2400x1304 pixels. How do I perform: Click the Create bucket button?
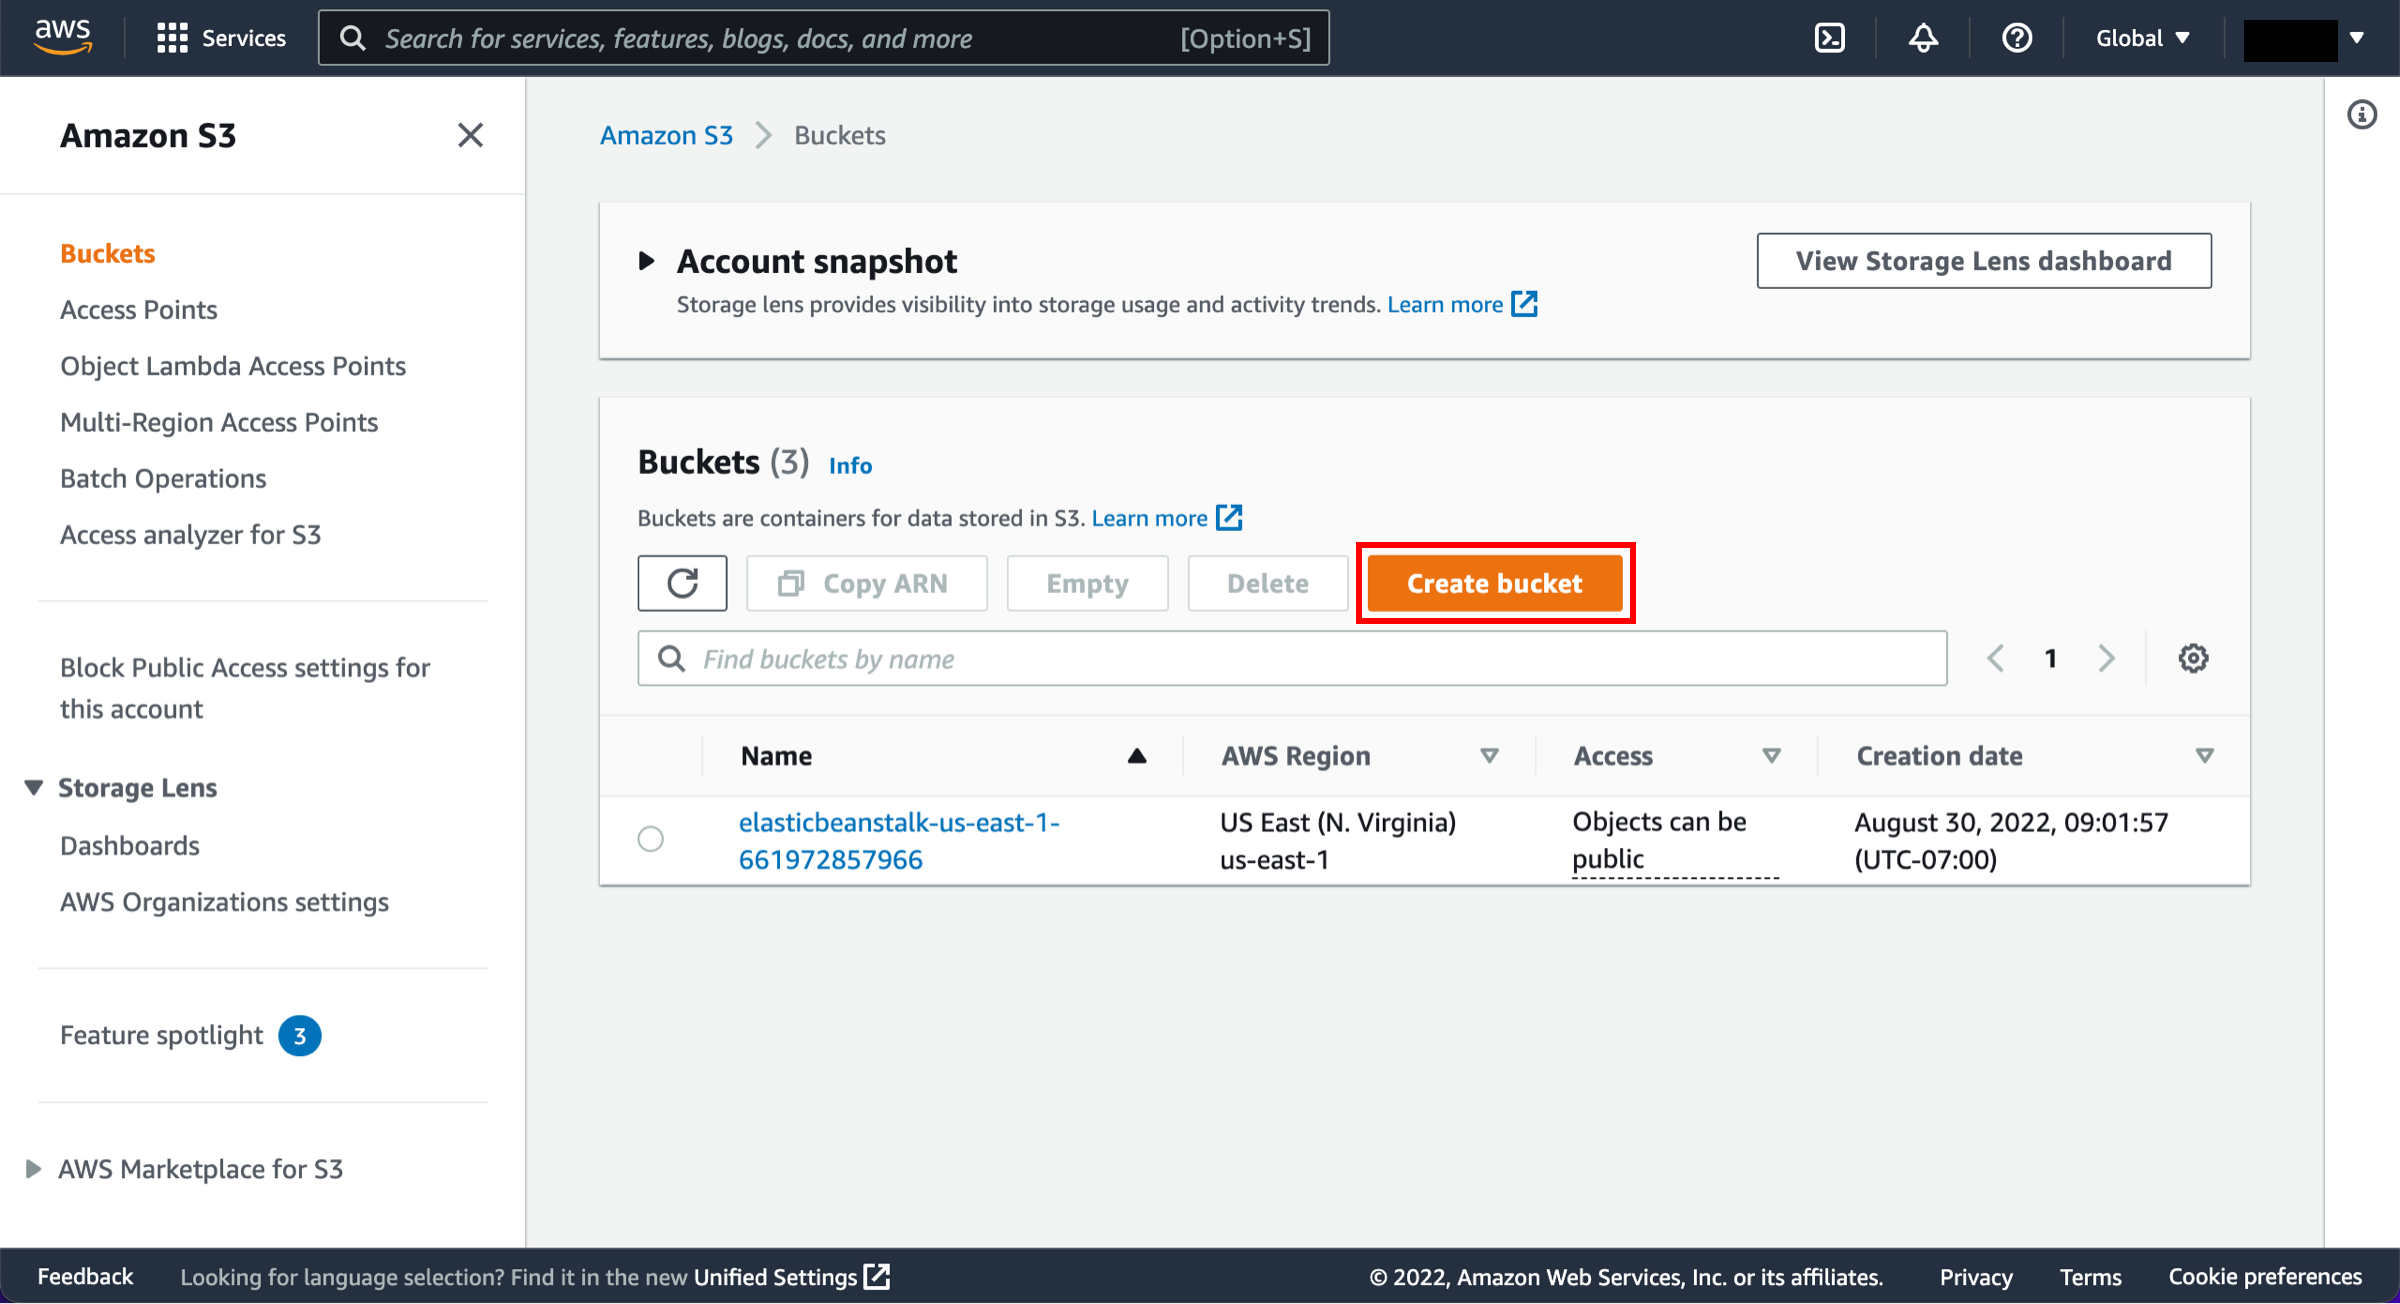click(1494, 583)
